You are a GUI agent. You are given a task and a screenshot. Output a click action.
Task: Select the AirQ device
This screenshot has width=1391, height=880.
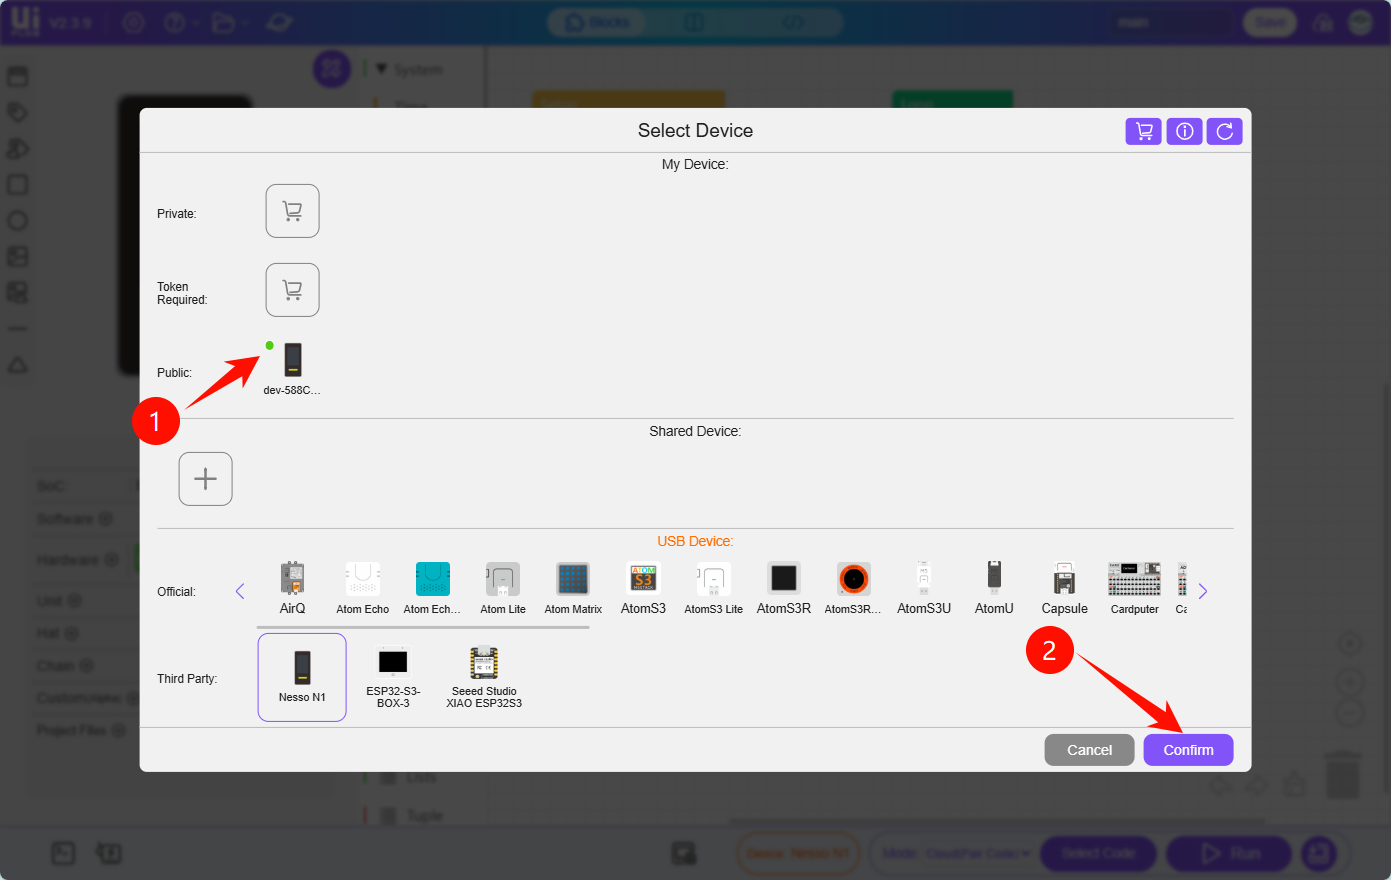[x=292, y=587]
